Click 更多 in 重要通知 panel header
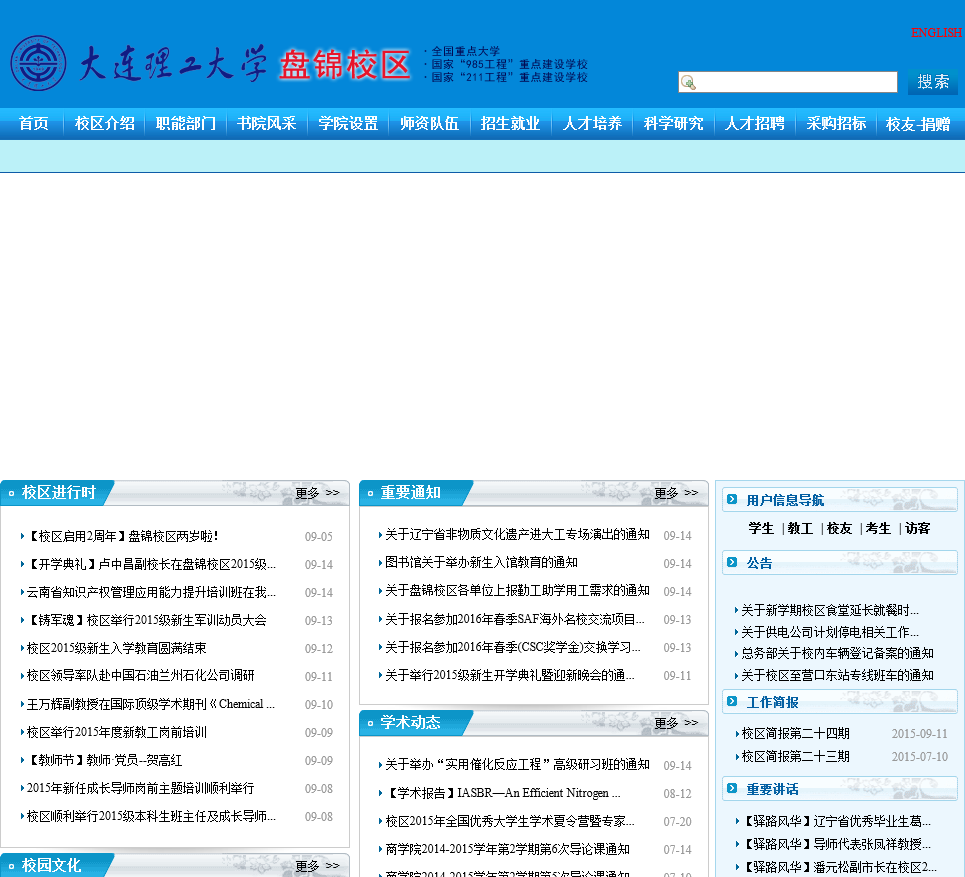This screenshot has height=877, width=965. 676,493
